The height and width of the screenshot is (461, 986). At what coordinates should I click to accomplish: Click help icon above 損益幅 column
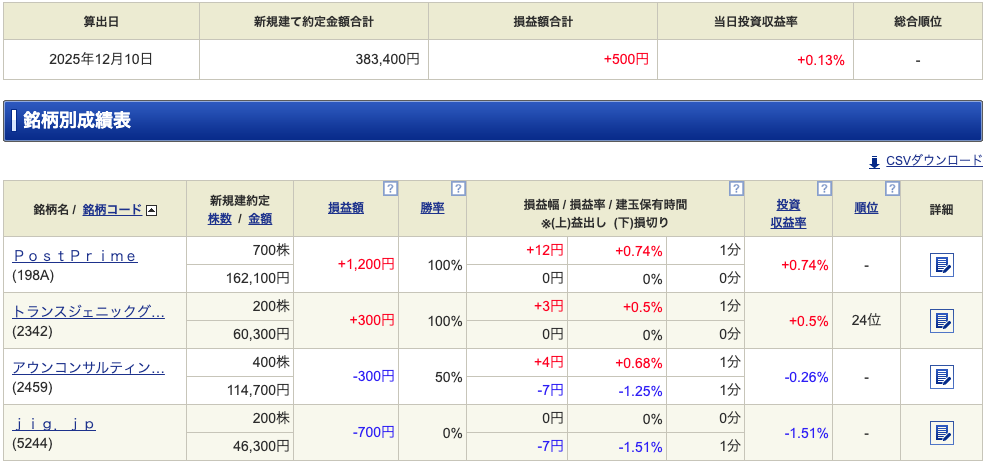[x=736, y=188]
